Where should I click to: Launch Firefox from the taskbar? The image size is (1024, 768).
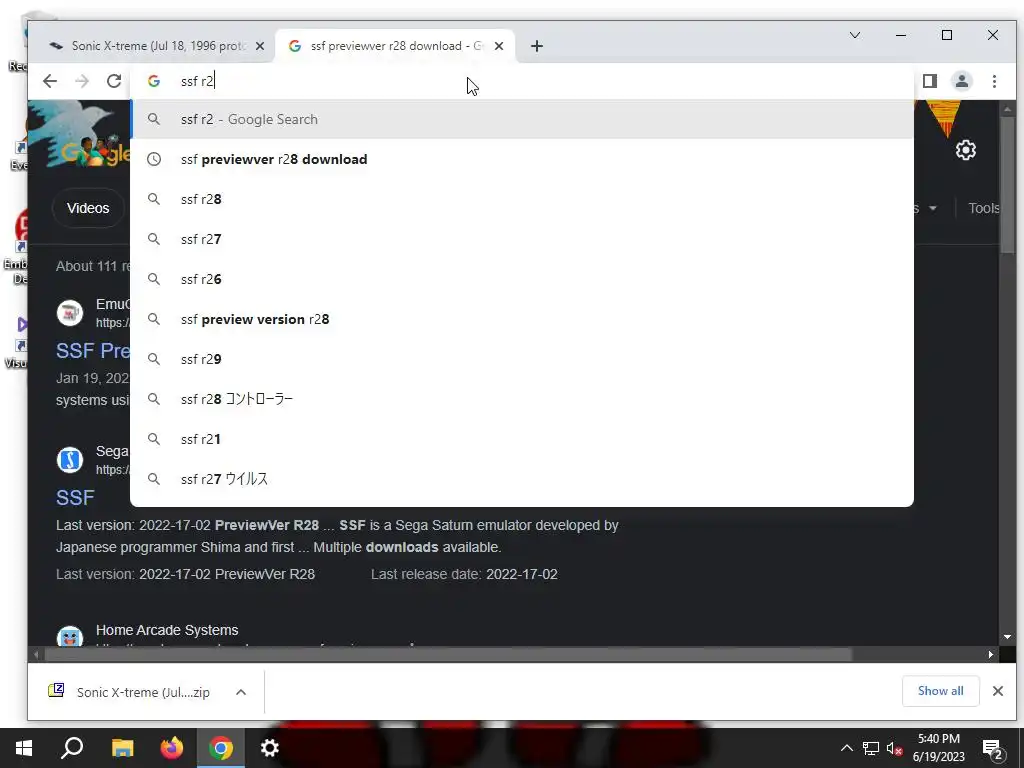(x=172, y=748)
